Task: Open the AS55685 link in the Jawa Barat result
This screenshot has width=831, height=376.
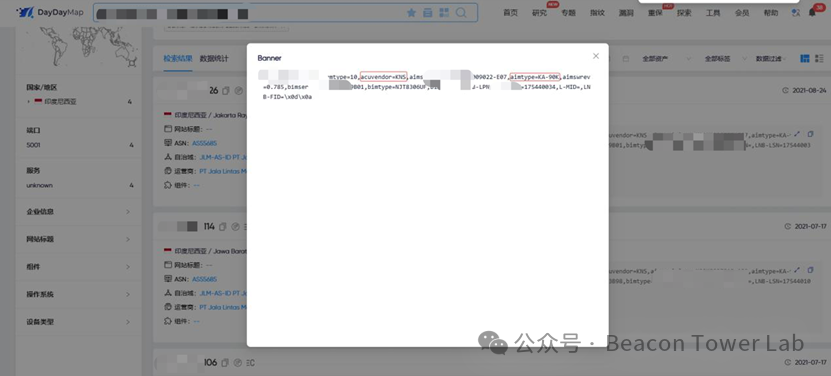Action: [204, 279]
